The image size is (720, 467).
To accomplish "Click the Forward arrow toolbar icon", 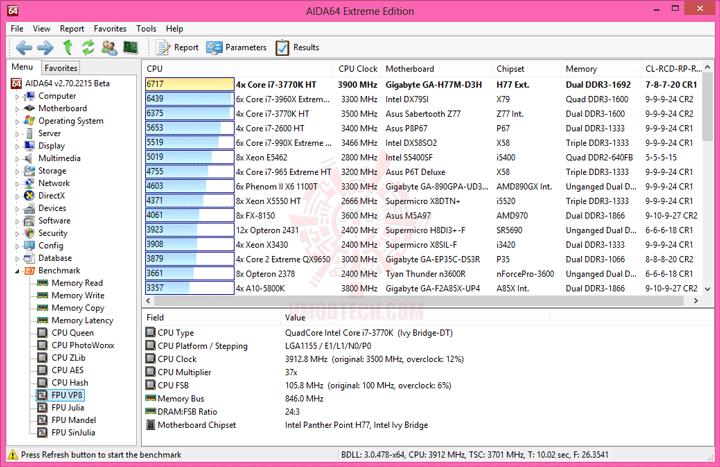I will [x=45, y=47].
